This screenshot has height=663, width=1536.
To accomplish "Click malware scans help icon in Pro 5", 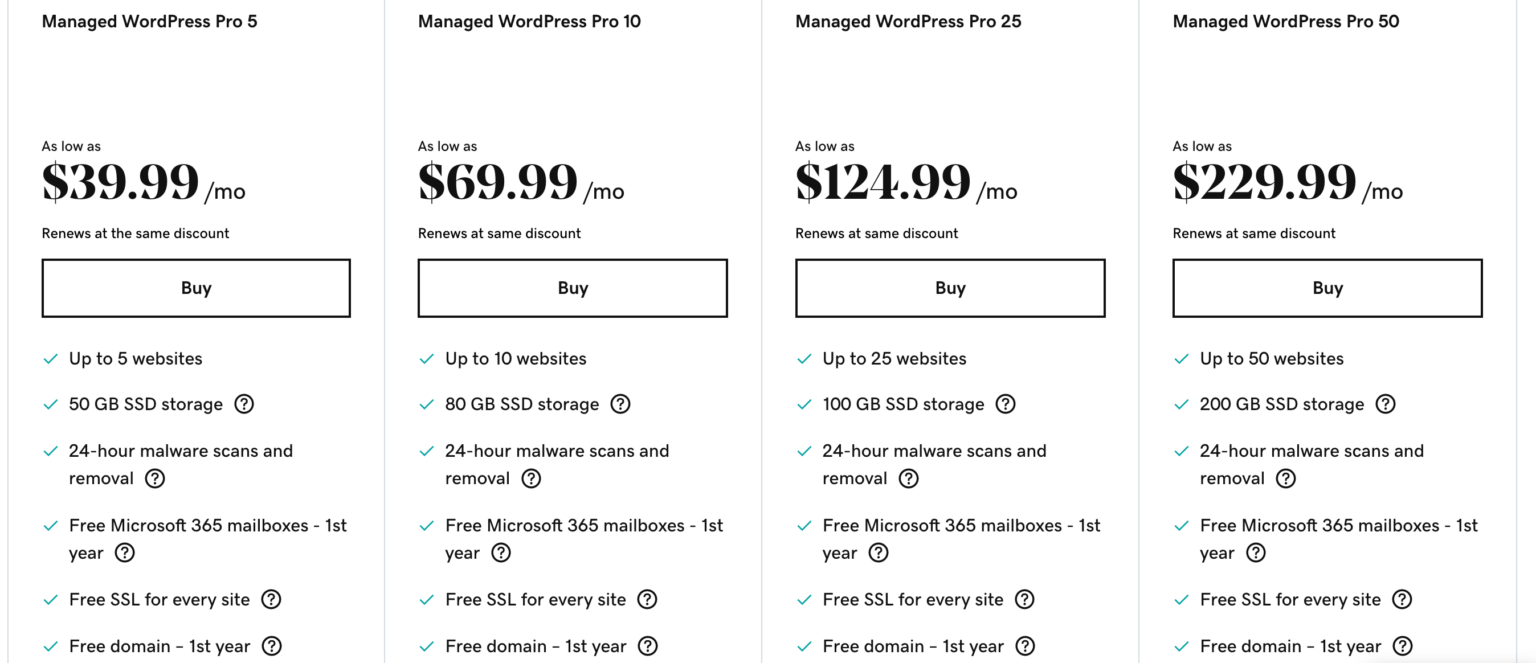I will tap(154, 478).
